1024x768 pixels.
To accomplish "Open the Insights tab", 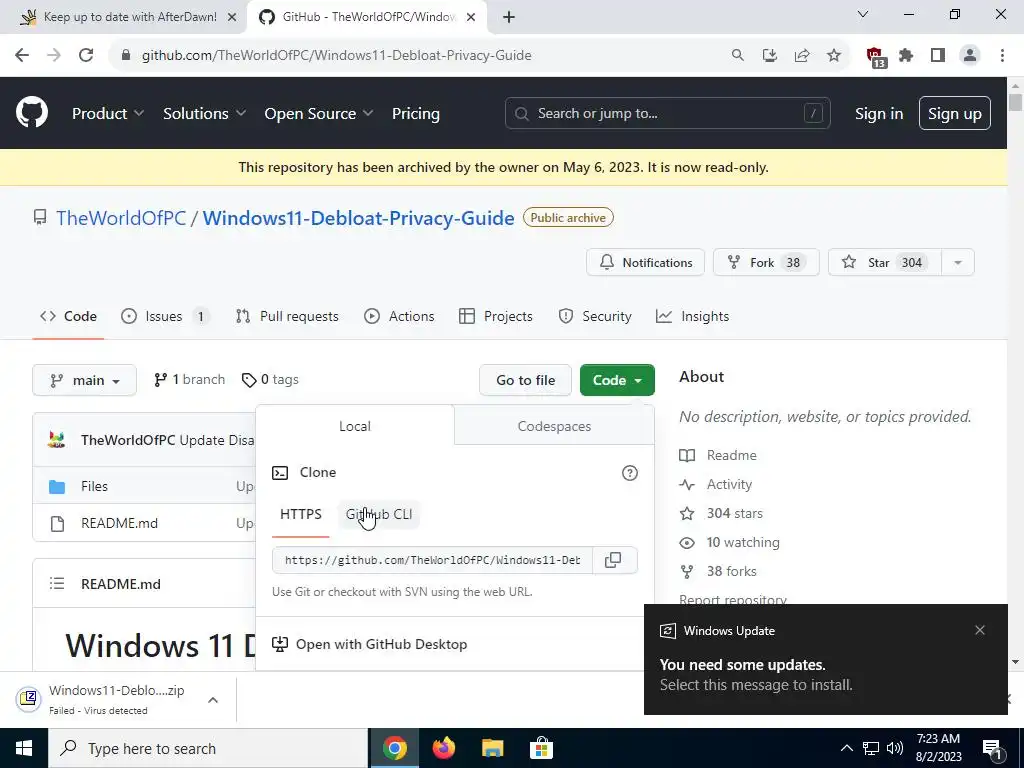I will point(692,316).
